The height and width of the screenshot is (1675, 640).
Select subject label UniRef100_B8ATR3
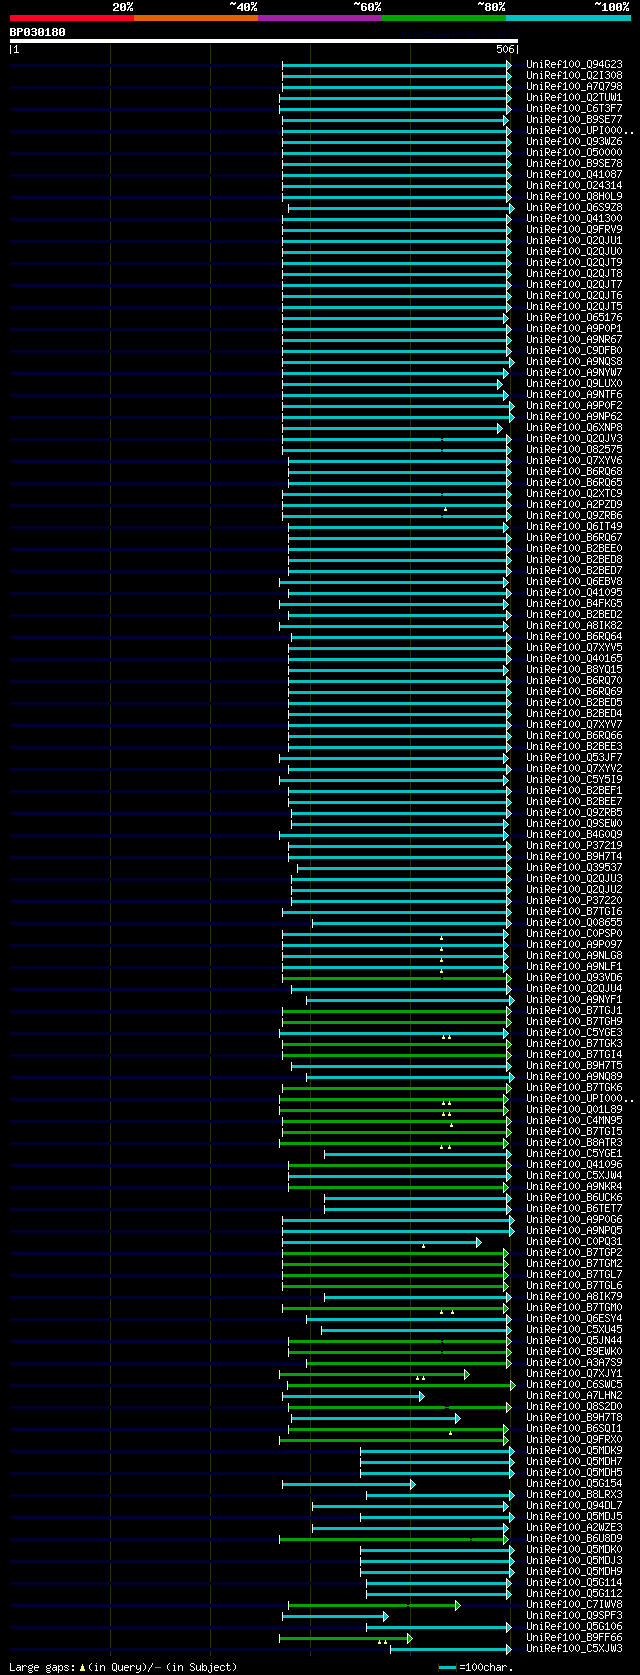pos(574,1143)
